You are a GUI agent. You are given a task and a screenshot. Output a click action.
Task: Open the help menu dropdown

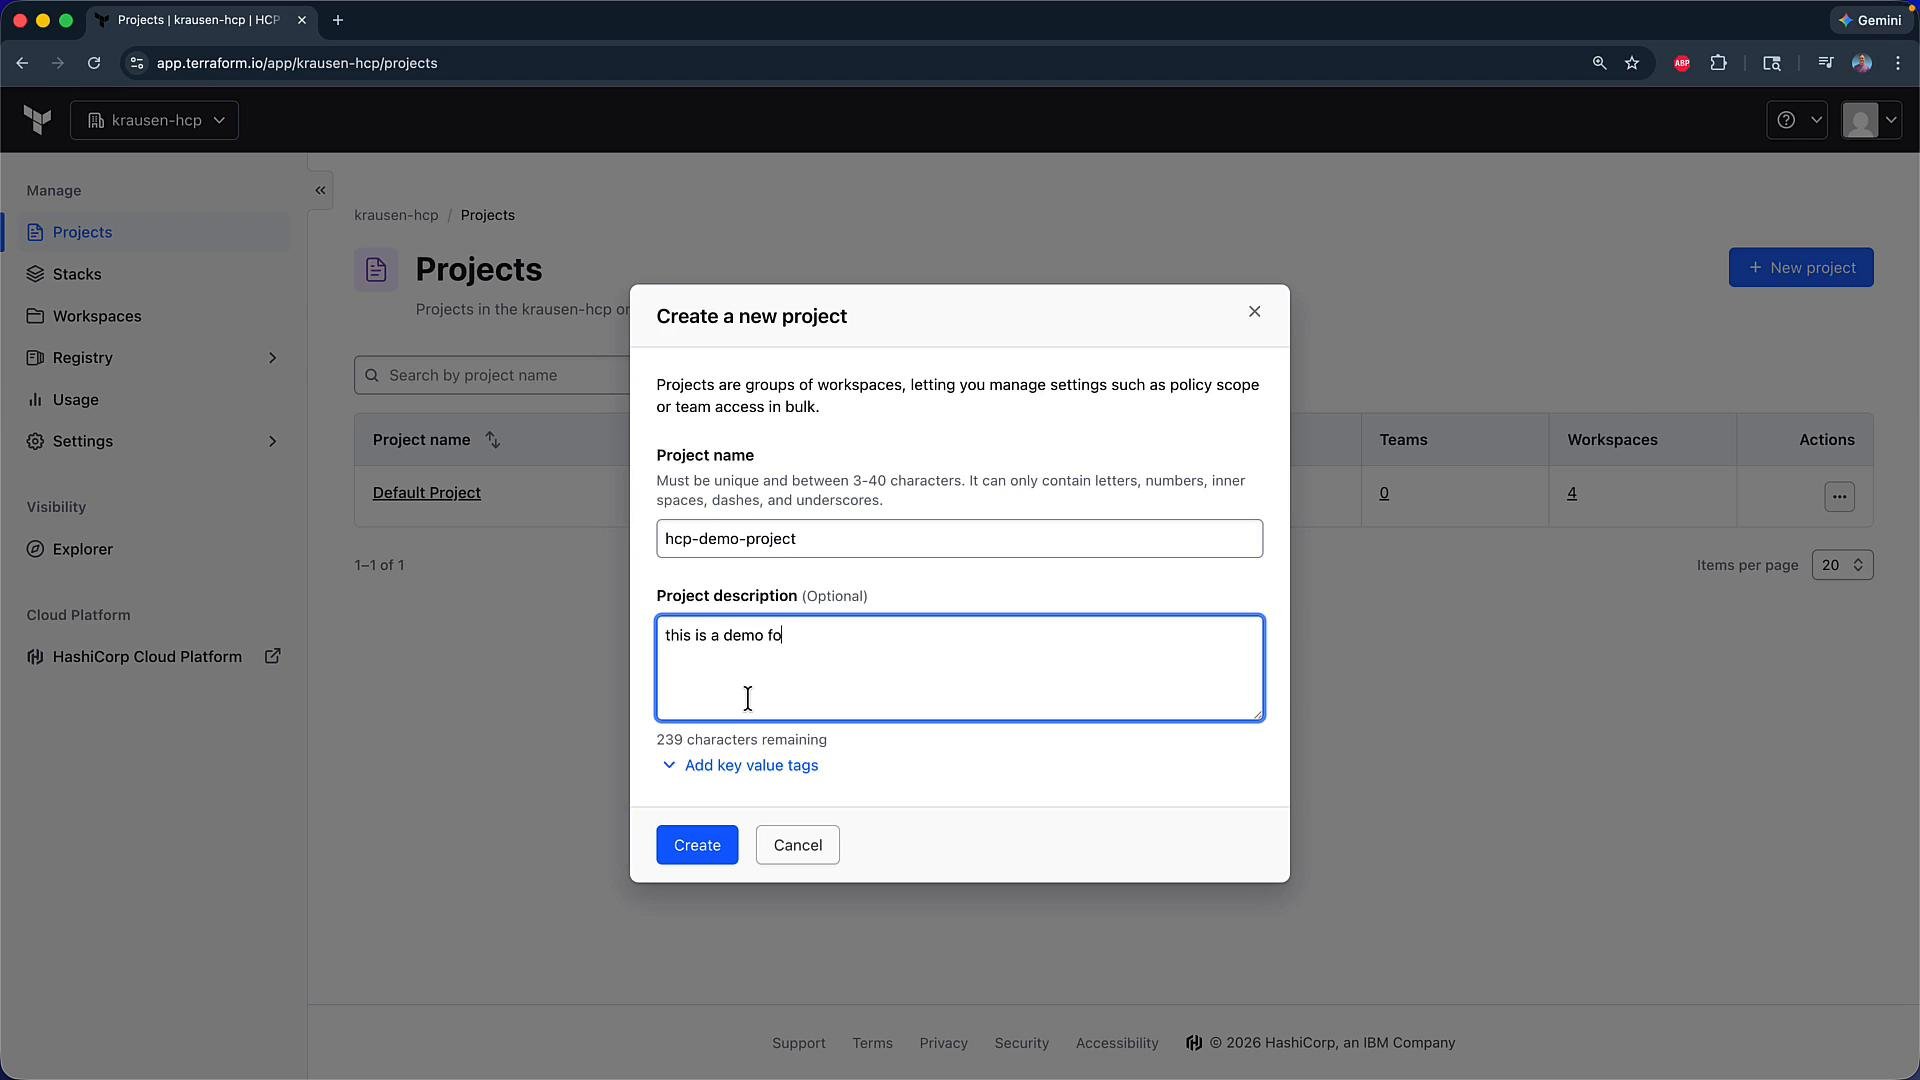tap(1797, 120)
